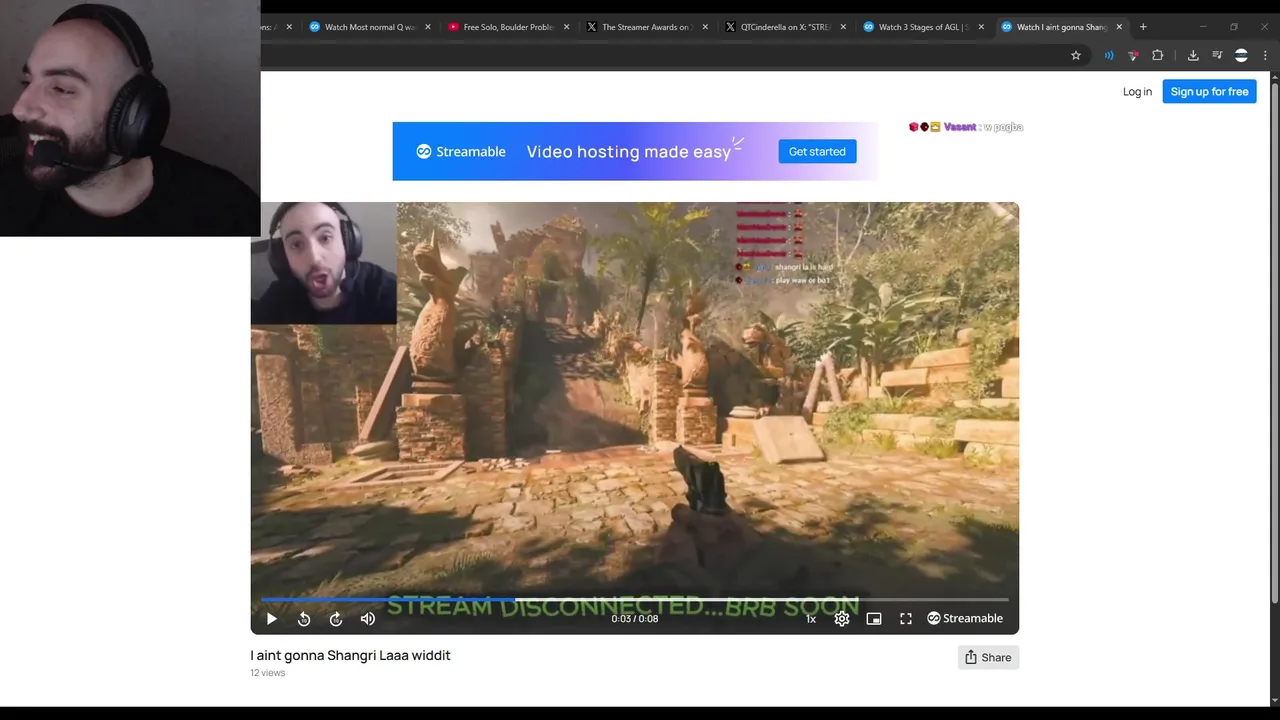
Task: Close the Watch I aint gonna Shangri tab
Action: click(1119, 27)
